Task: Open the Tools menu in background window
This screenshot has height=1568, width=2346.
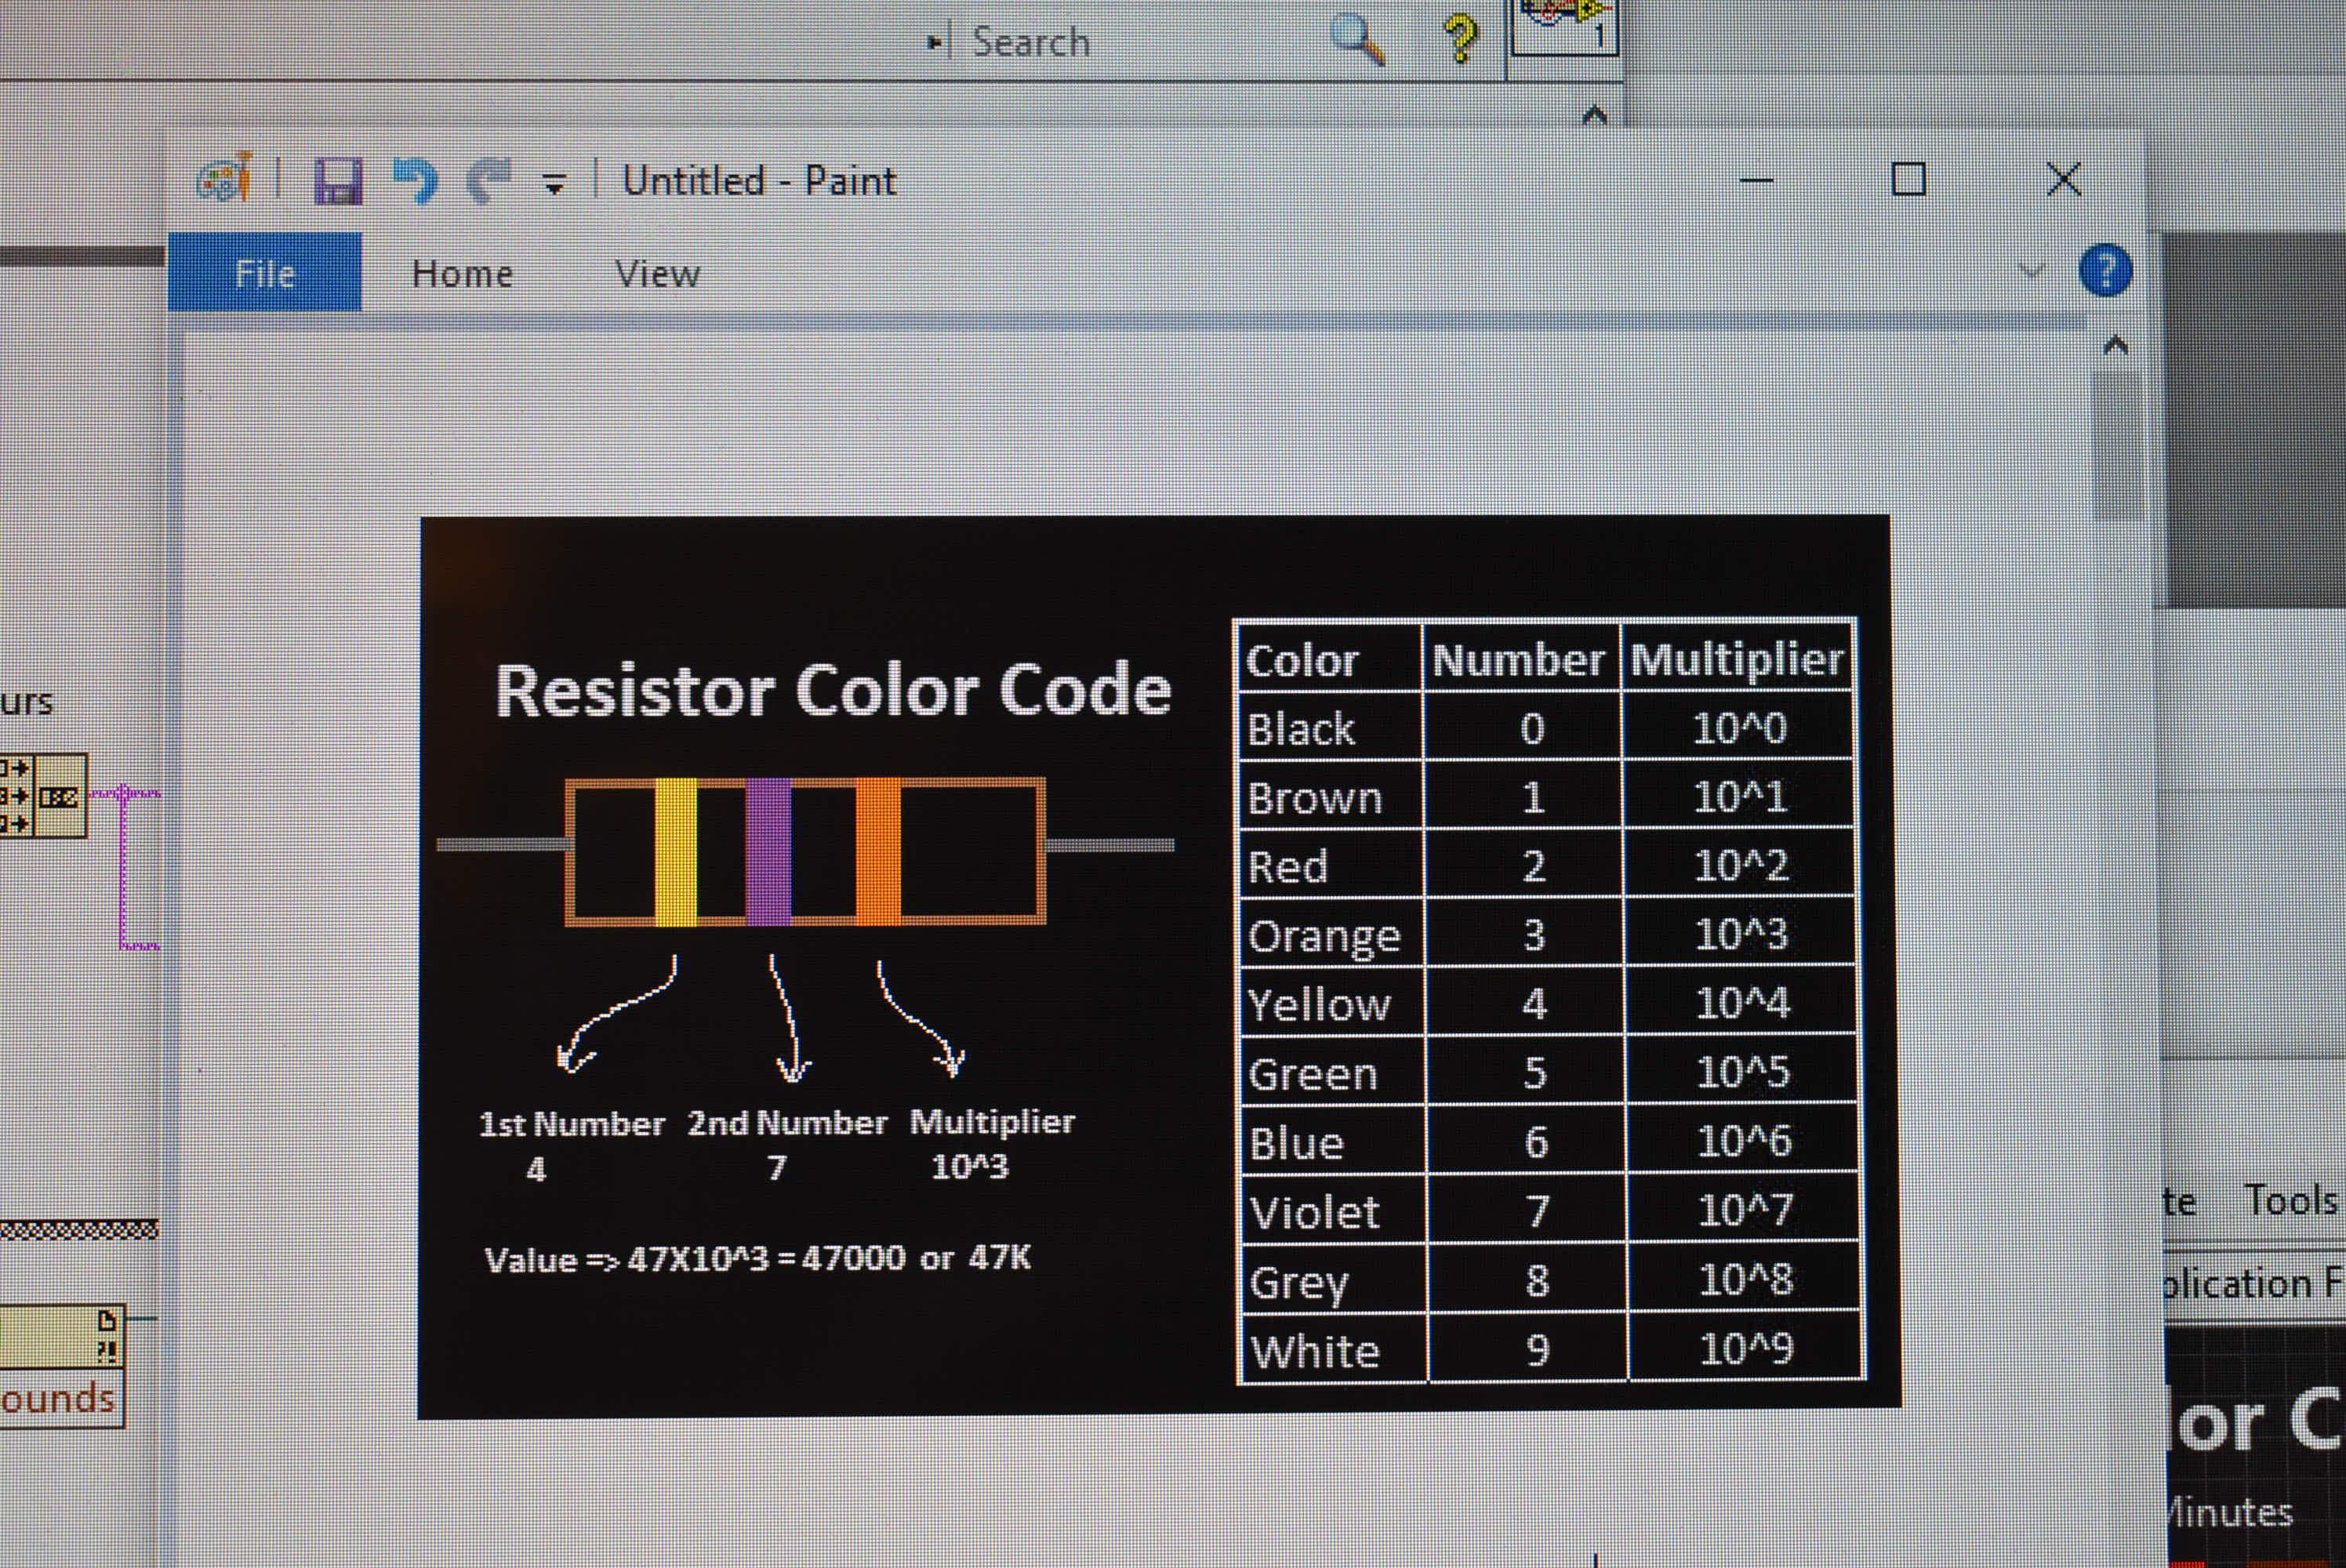Action: coord(2290,1199)
